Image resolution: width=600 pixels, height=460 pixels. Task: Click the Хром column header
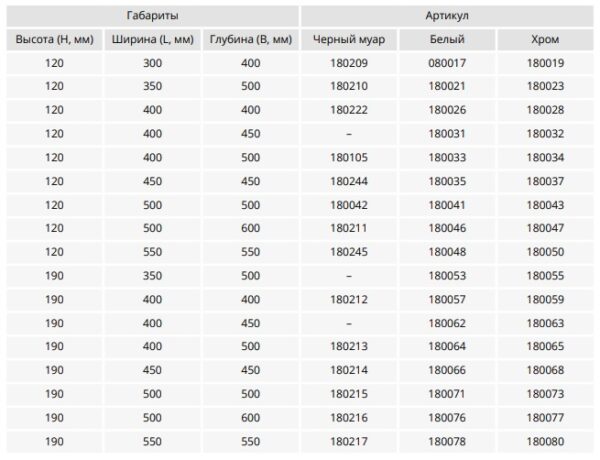545,40
